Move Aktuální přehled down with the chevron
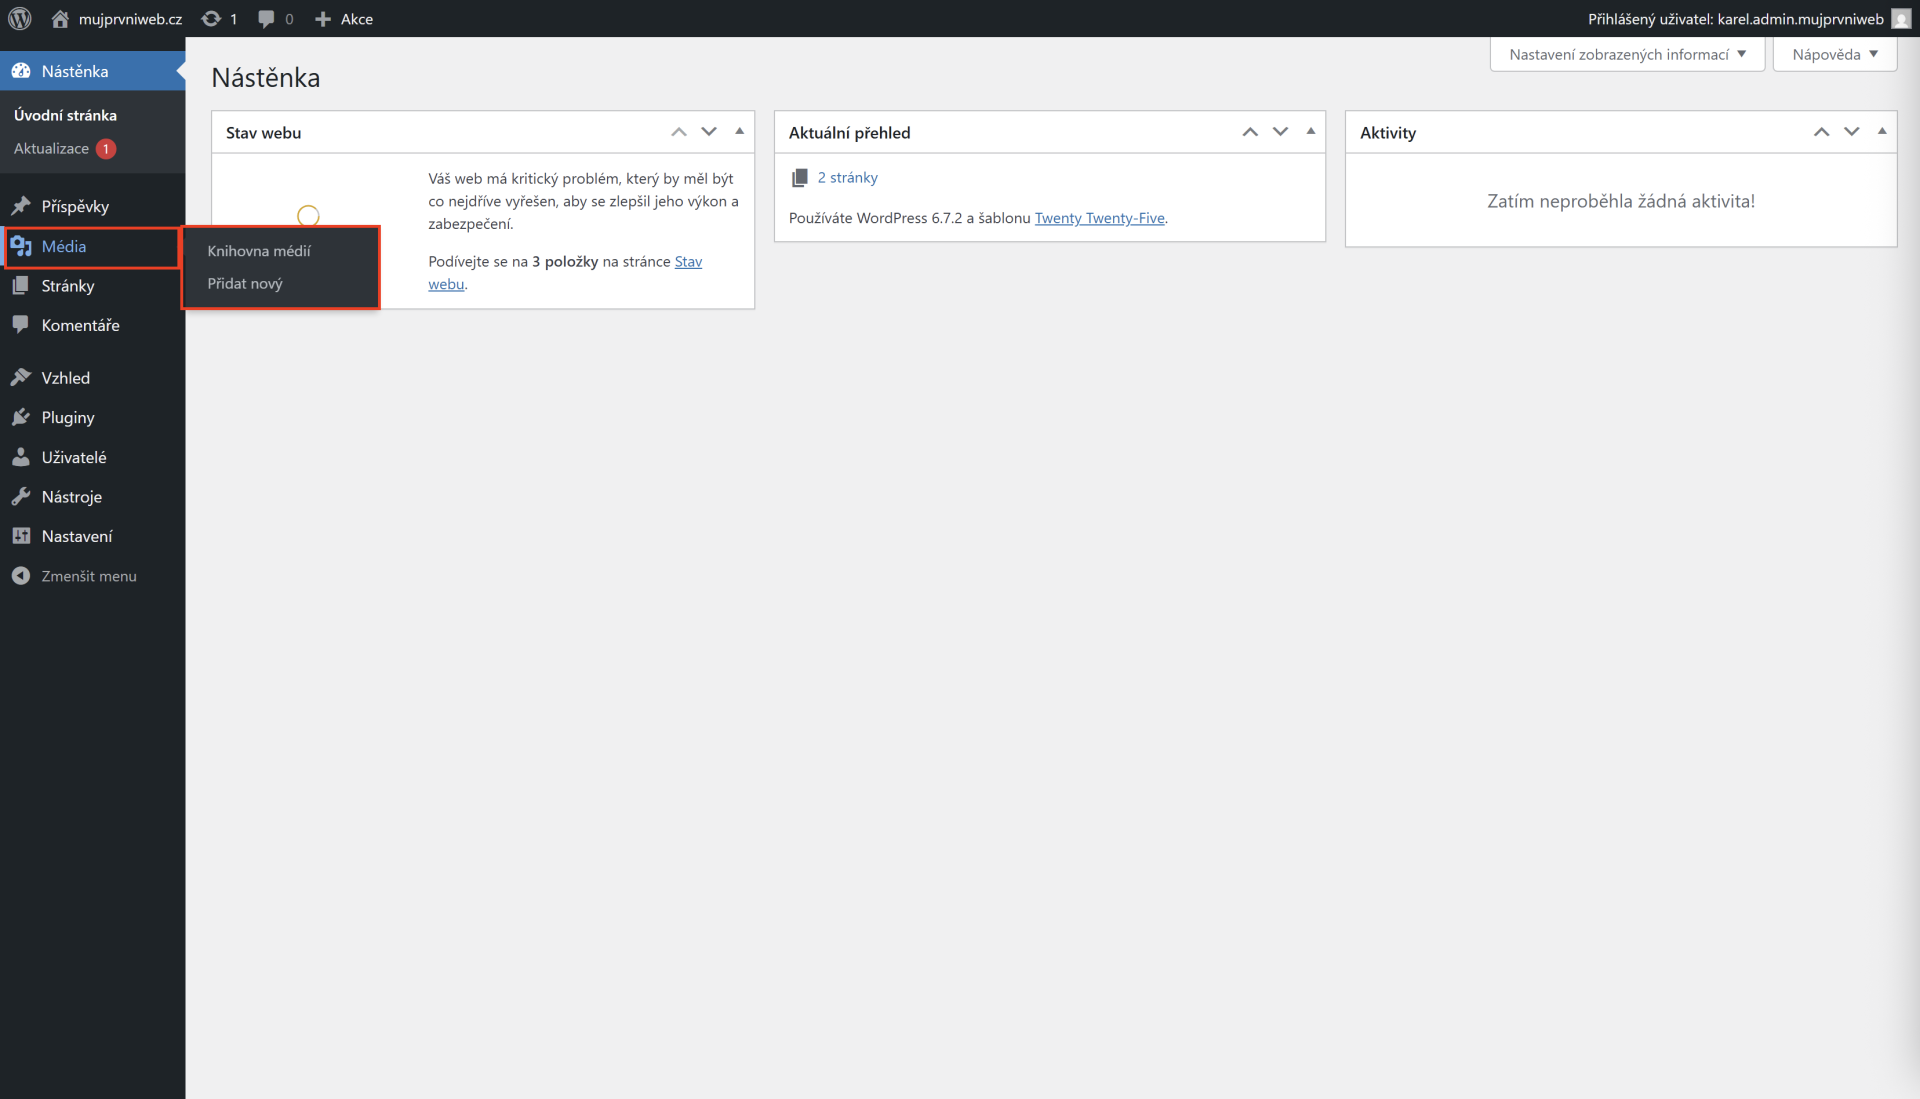1920x1099 pixels. (x=1281, y=131)
